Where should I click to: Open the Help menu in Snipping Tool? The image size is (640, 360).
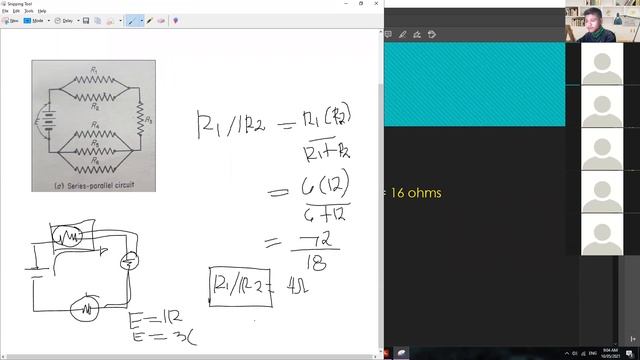tap(42, 11)
